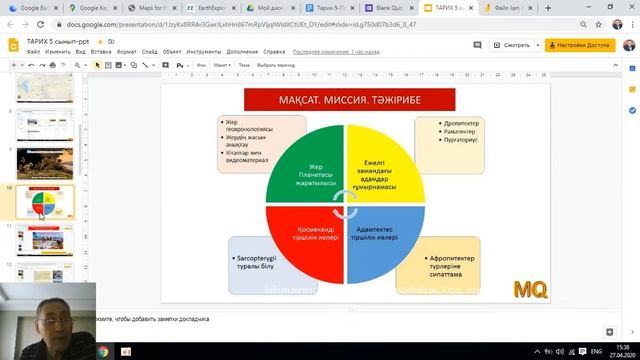Screen dimensions: 640x360
Task: Open the input tools Ру button
Action: [x=180, y=65]
